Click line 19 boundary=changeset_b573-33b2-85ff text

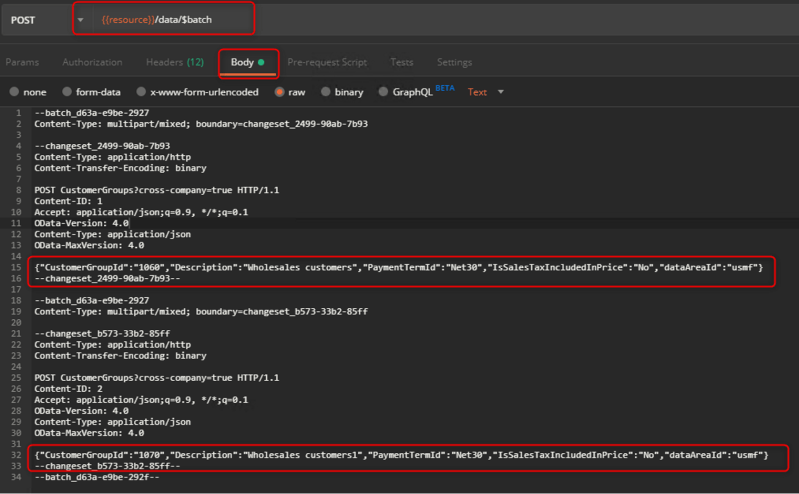[282, 311]
